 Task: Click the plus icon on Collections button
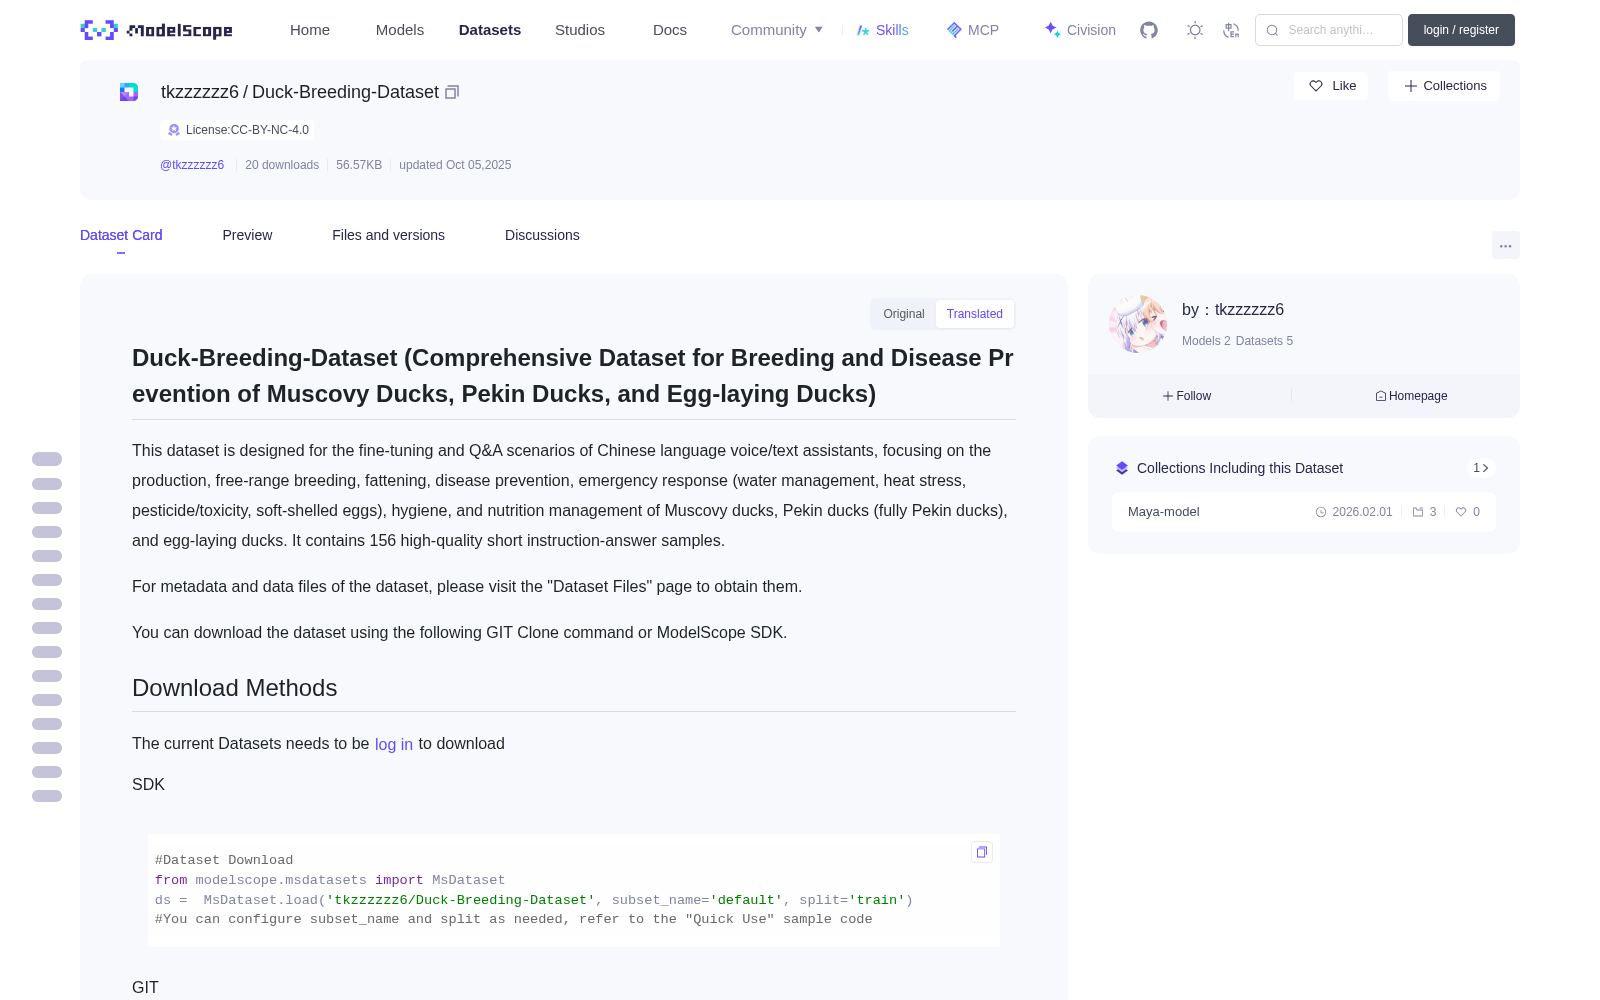pos(1411,86)
